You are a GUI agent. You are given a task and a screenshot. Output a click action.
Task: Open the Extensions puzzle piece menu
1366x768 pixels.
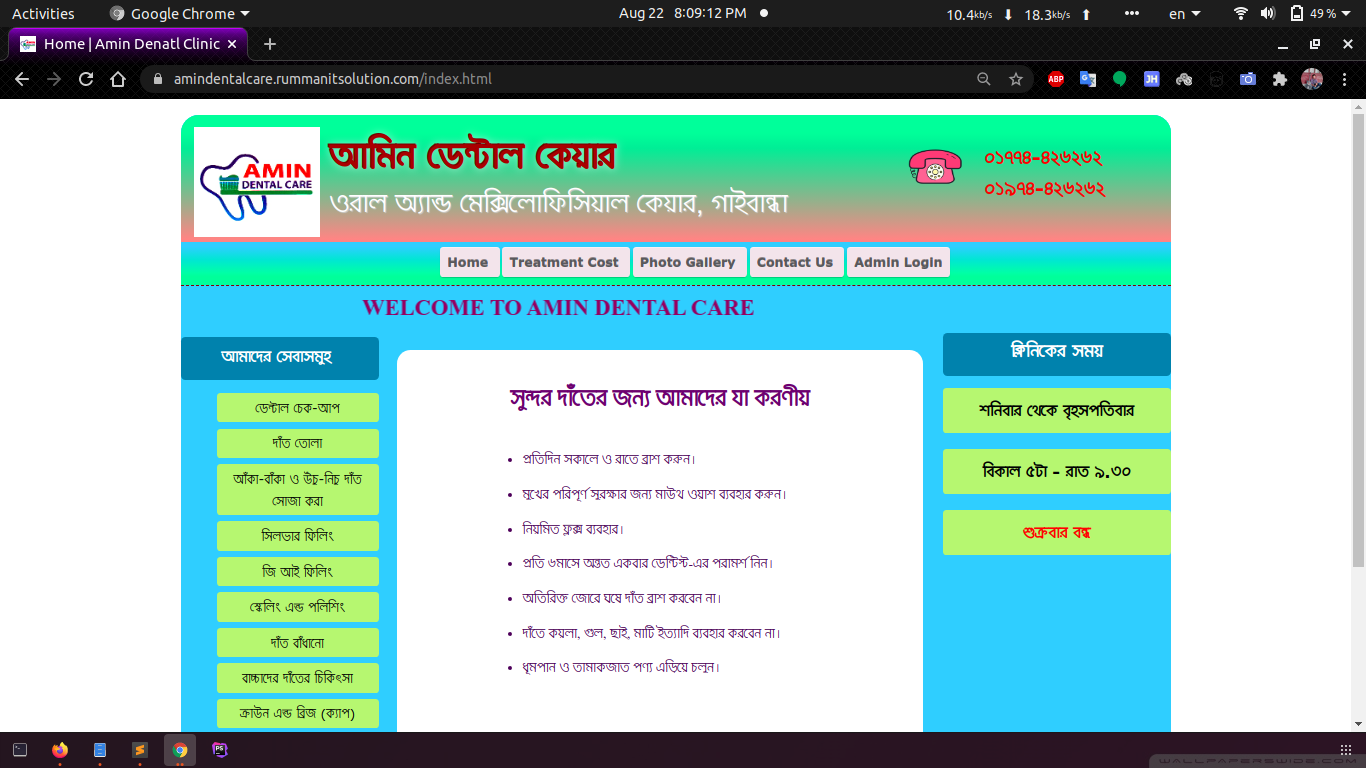pyautogui.click(x=1279, y=79)
